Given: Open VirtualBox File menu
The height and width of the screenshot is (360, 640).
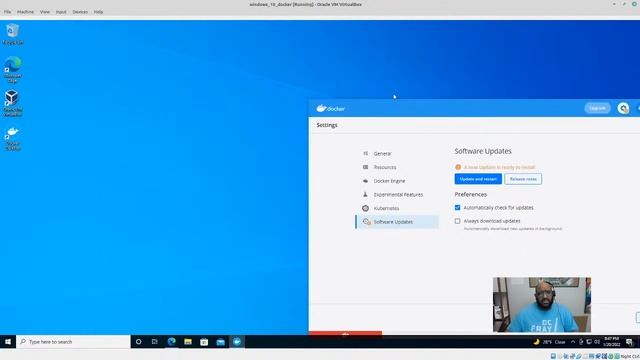Looking at the screenshot, I should 7,12.
